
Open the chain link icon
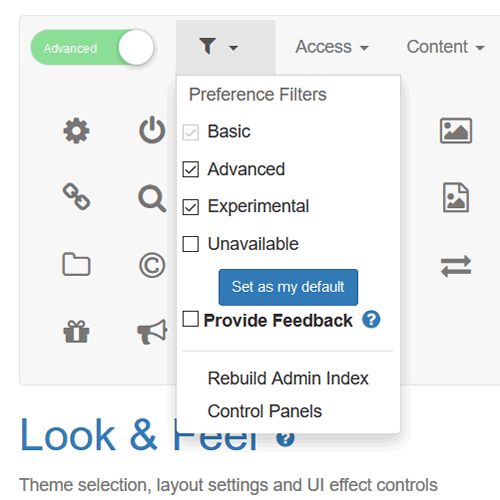76,196
